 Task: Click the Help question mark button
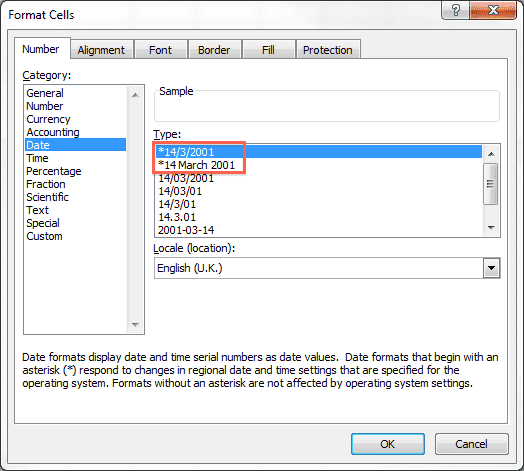click(455, 10)
